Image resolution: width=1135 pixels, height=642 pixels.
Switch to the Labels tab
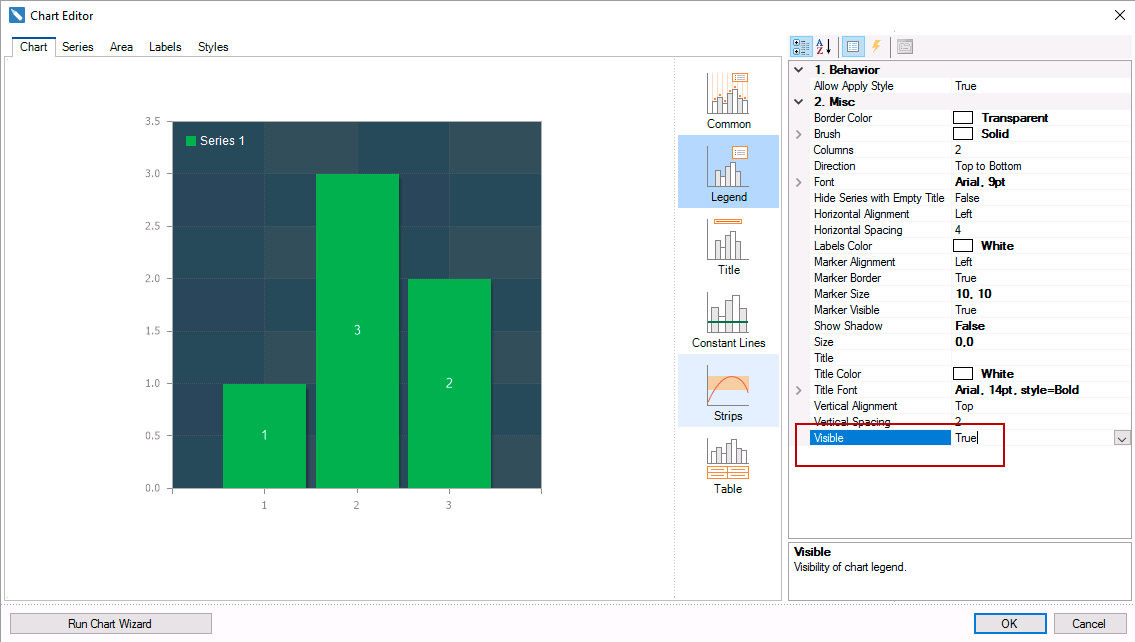click(165, 47)
